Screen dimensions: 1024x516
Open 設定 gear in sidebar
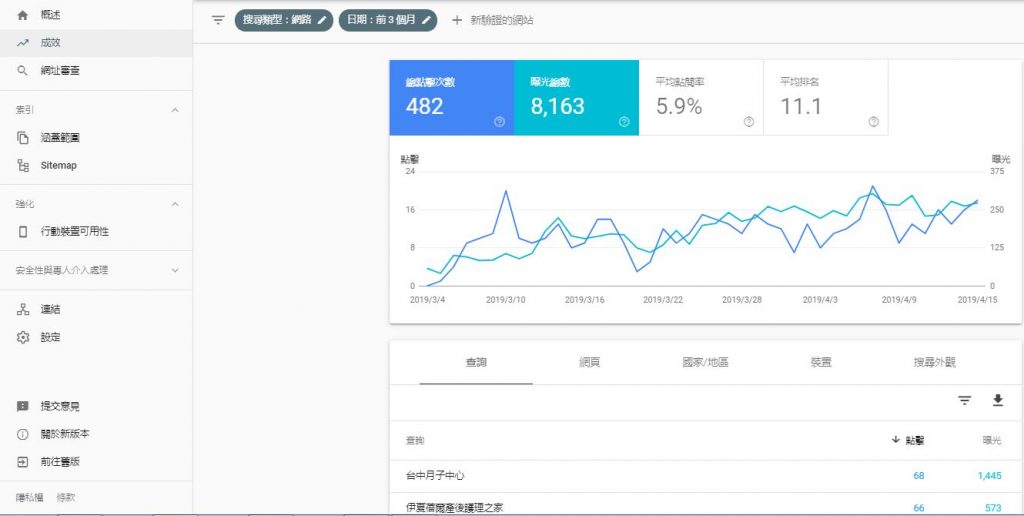click(x=23, y=337)
